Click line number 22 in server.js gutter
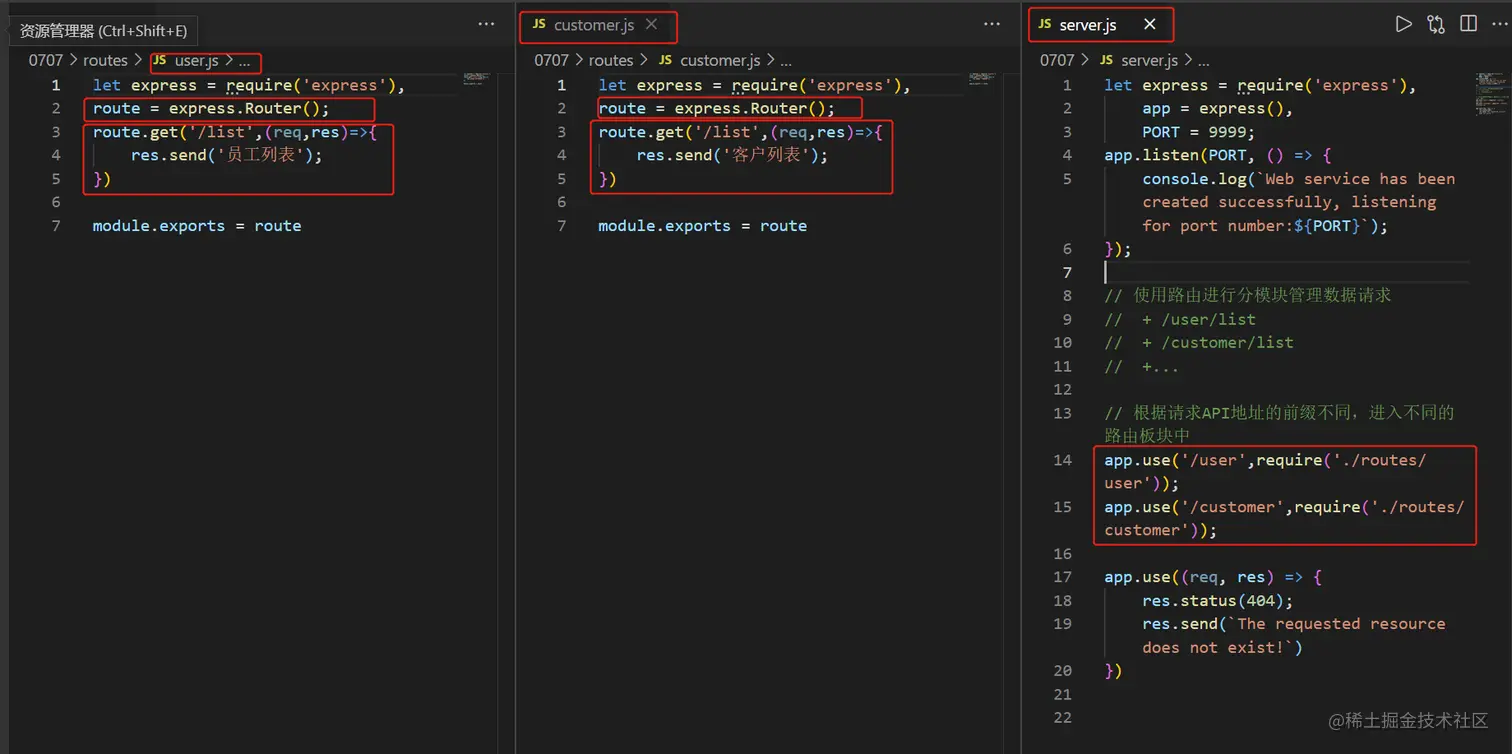 click(1062, 718)
